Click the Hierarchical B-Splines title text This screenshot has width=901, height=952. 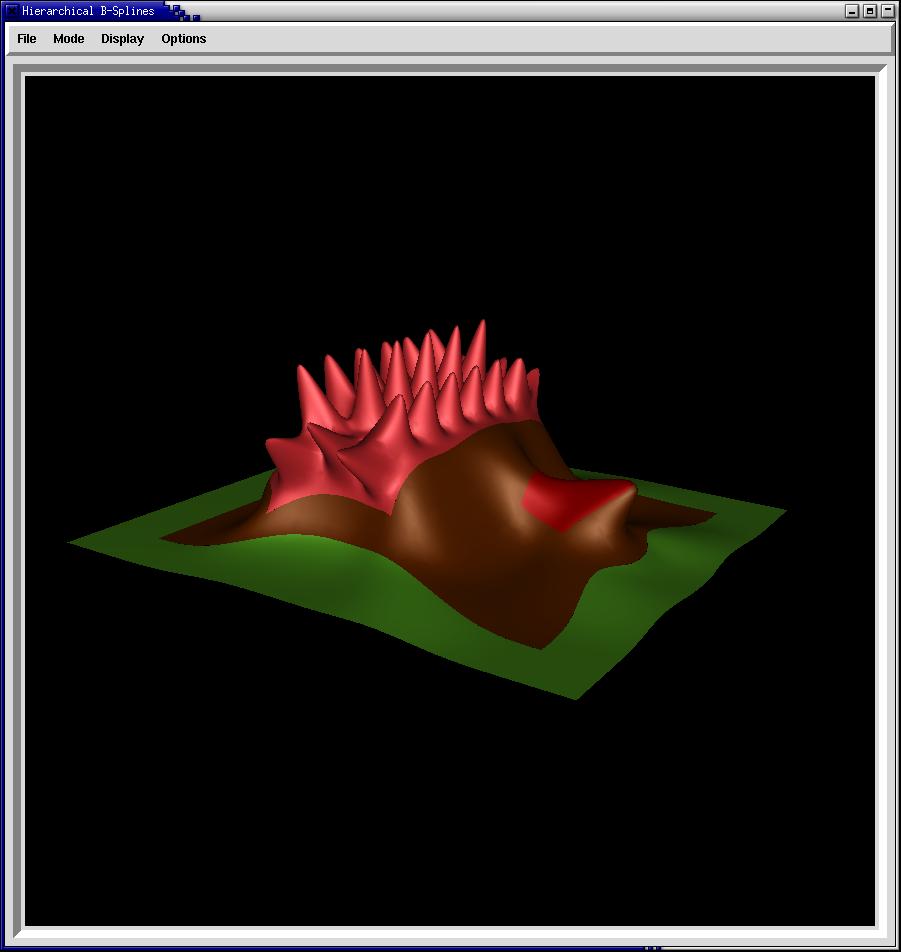(x=88, y=11)
